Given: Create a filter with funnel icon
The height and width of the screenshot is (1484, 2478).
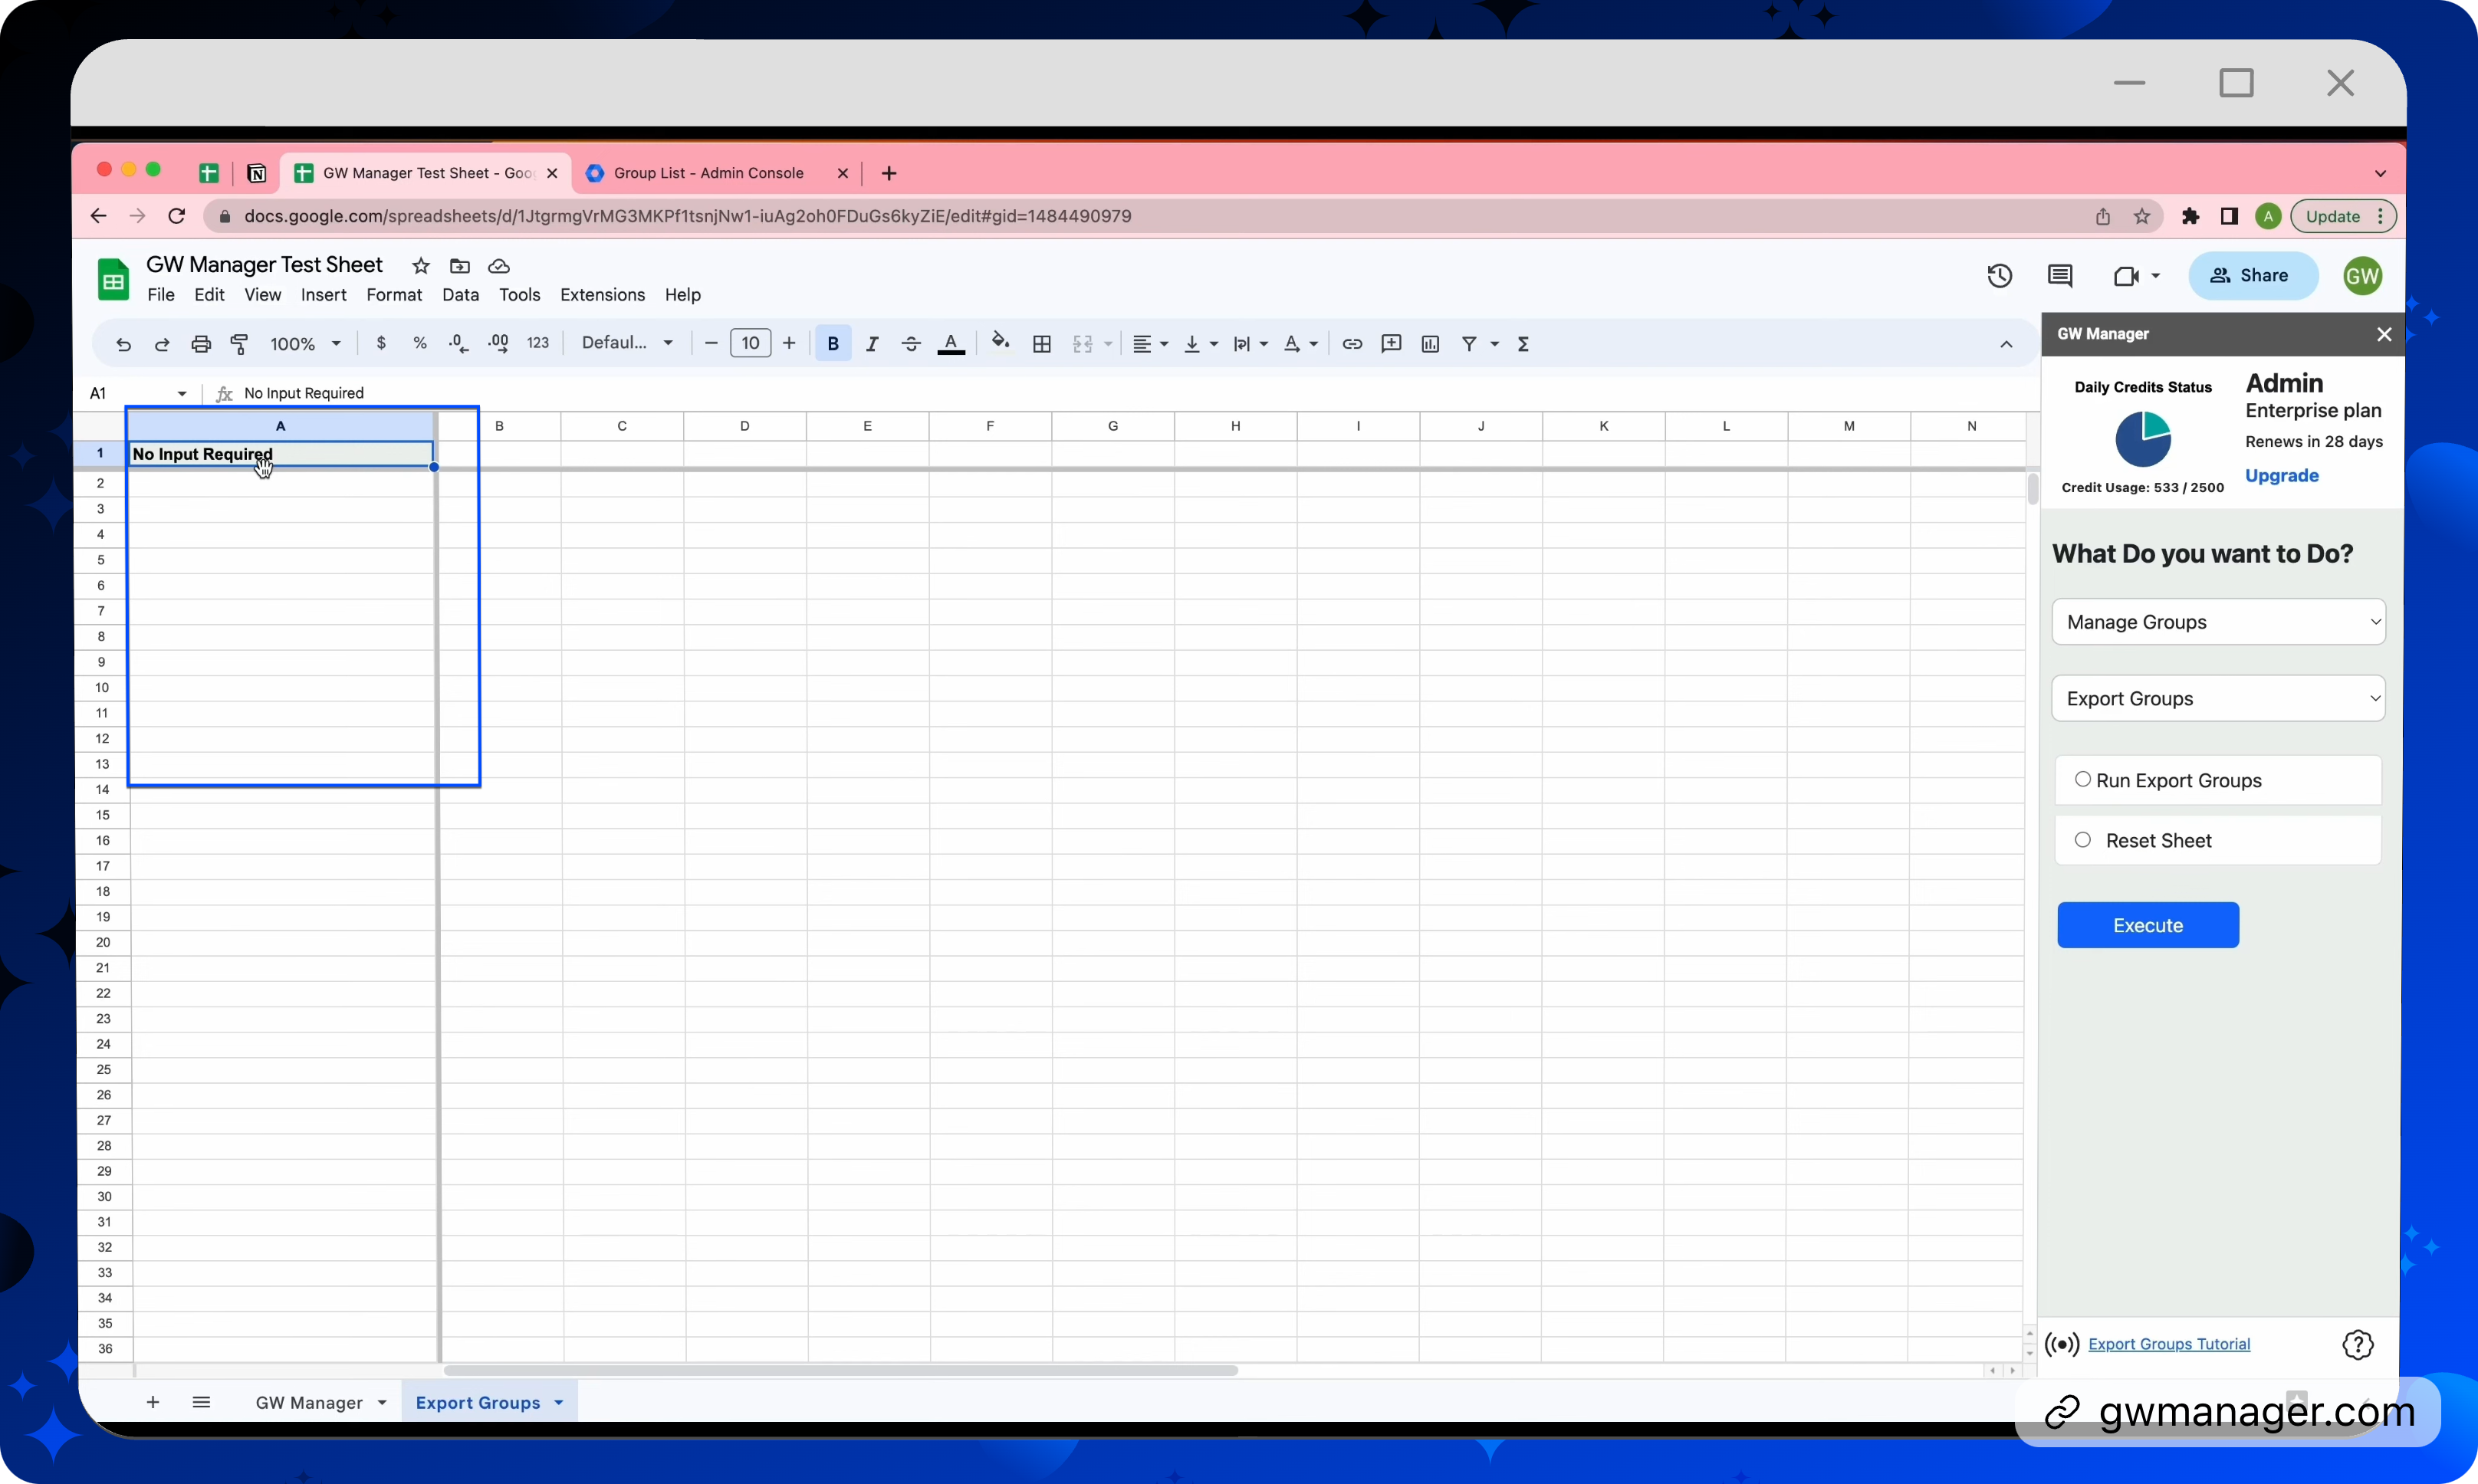Looking at the screenshot, I should [x=1469, y=343].
